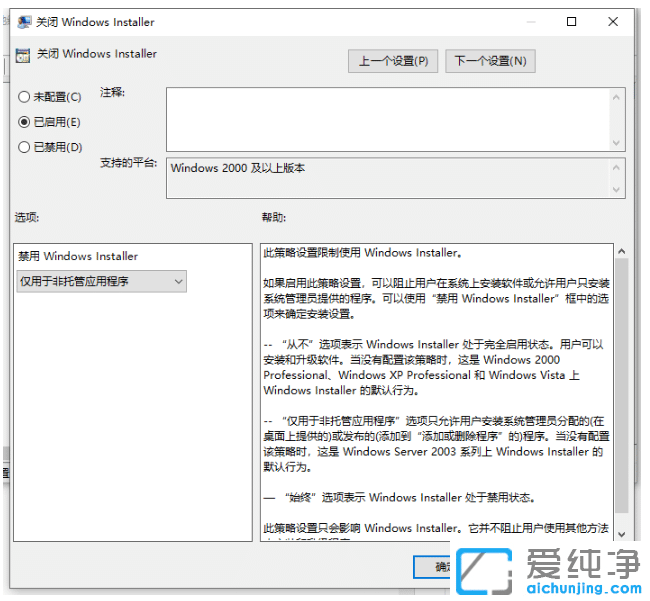Click the help panel vertical scrollbar thumb
Image resolution: width=650 pixels, height=601 pixels.
tap(621, 385)
